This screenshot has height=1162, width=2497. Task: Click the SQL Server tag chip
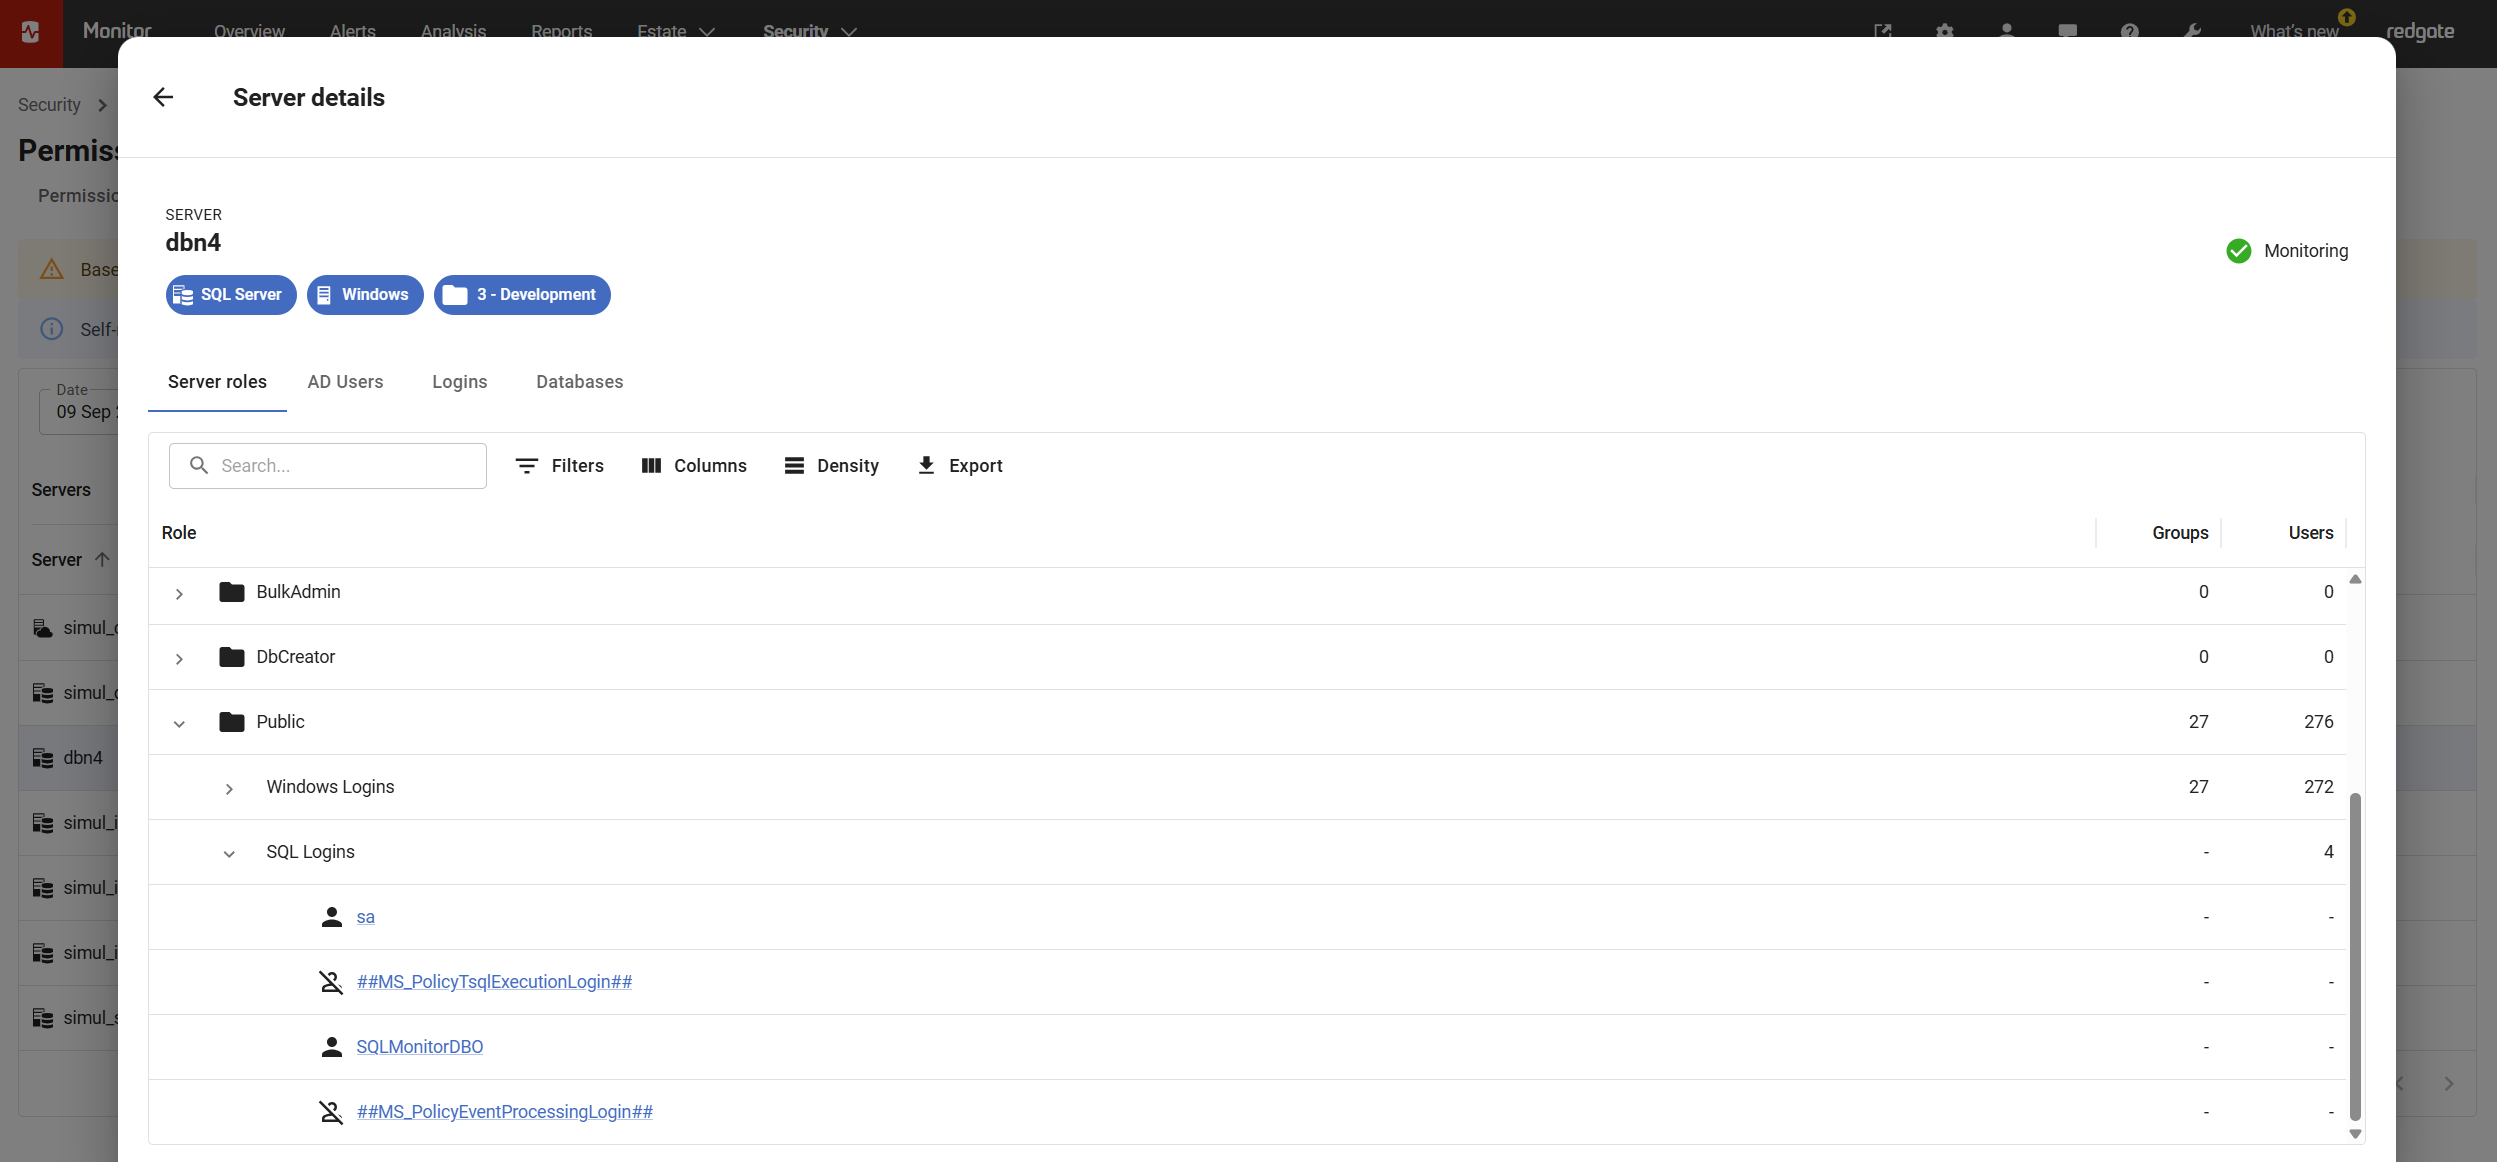tap(231, 295)
